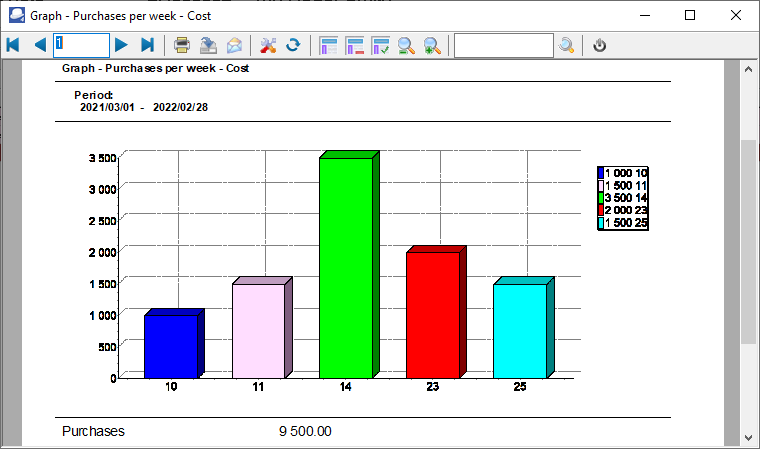Image resolution: width=760 pixels, height=449 pixels.
Task: Click the 3 500 y-axis label
Action: (x=102, y=158)
